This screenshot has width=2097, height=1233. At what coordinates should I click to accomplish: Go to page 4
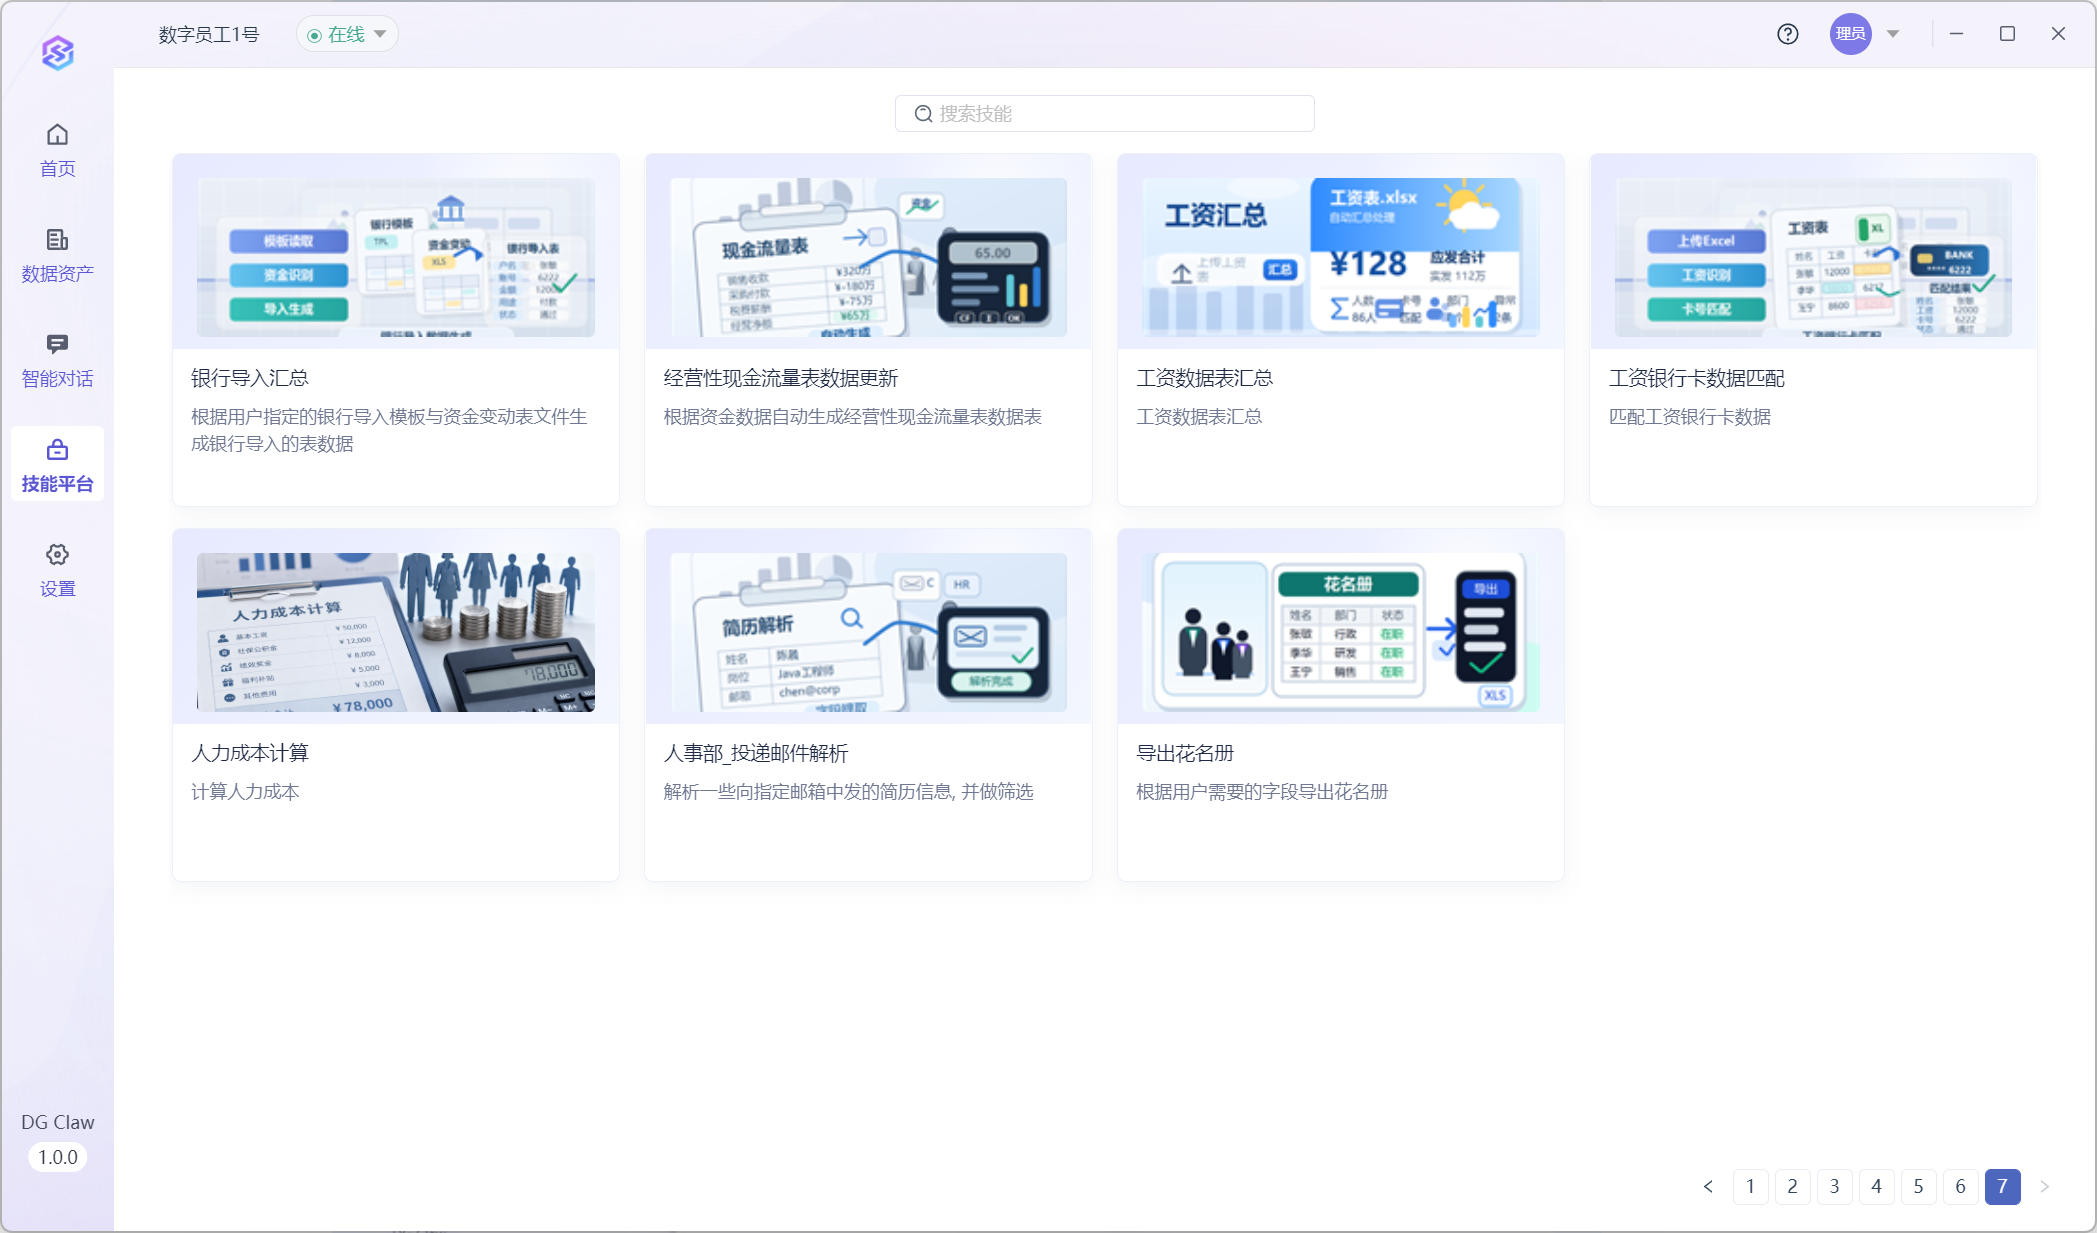pos(1876,1187)
